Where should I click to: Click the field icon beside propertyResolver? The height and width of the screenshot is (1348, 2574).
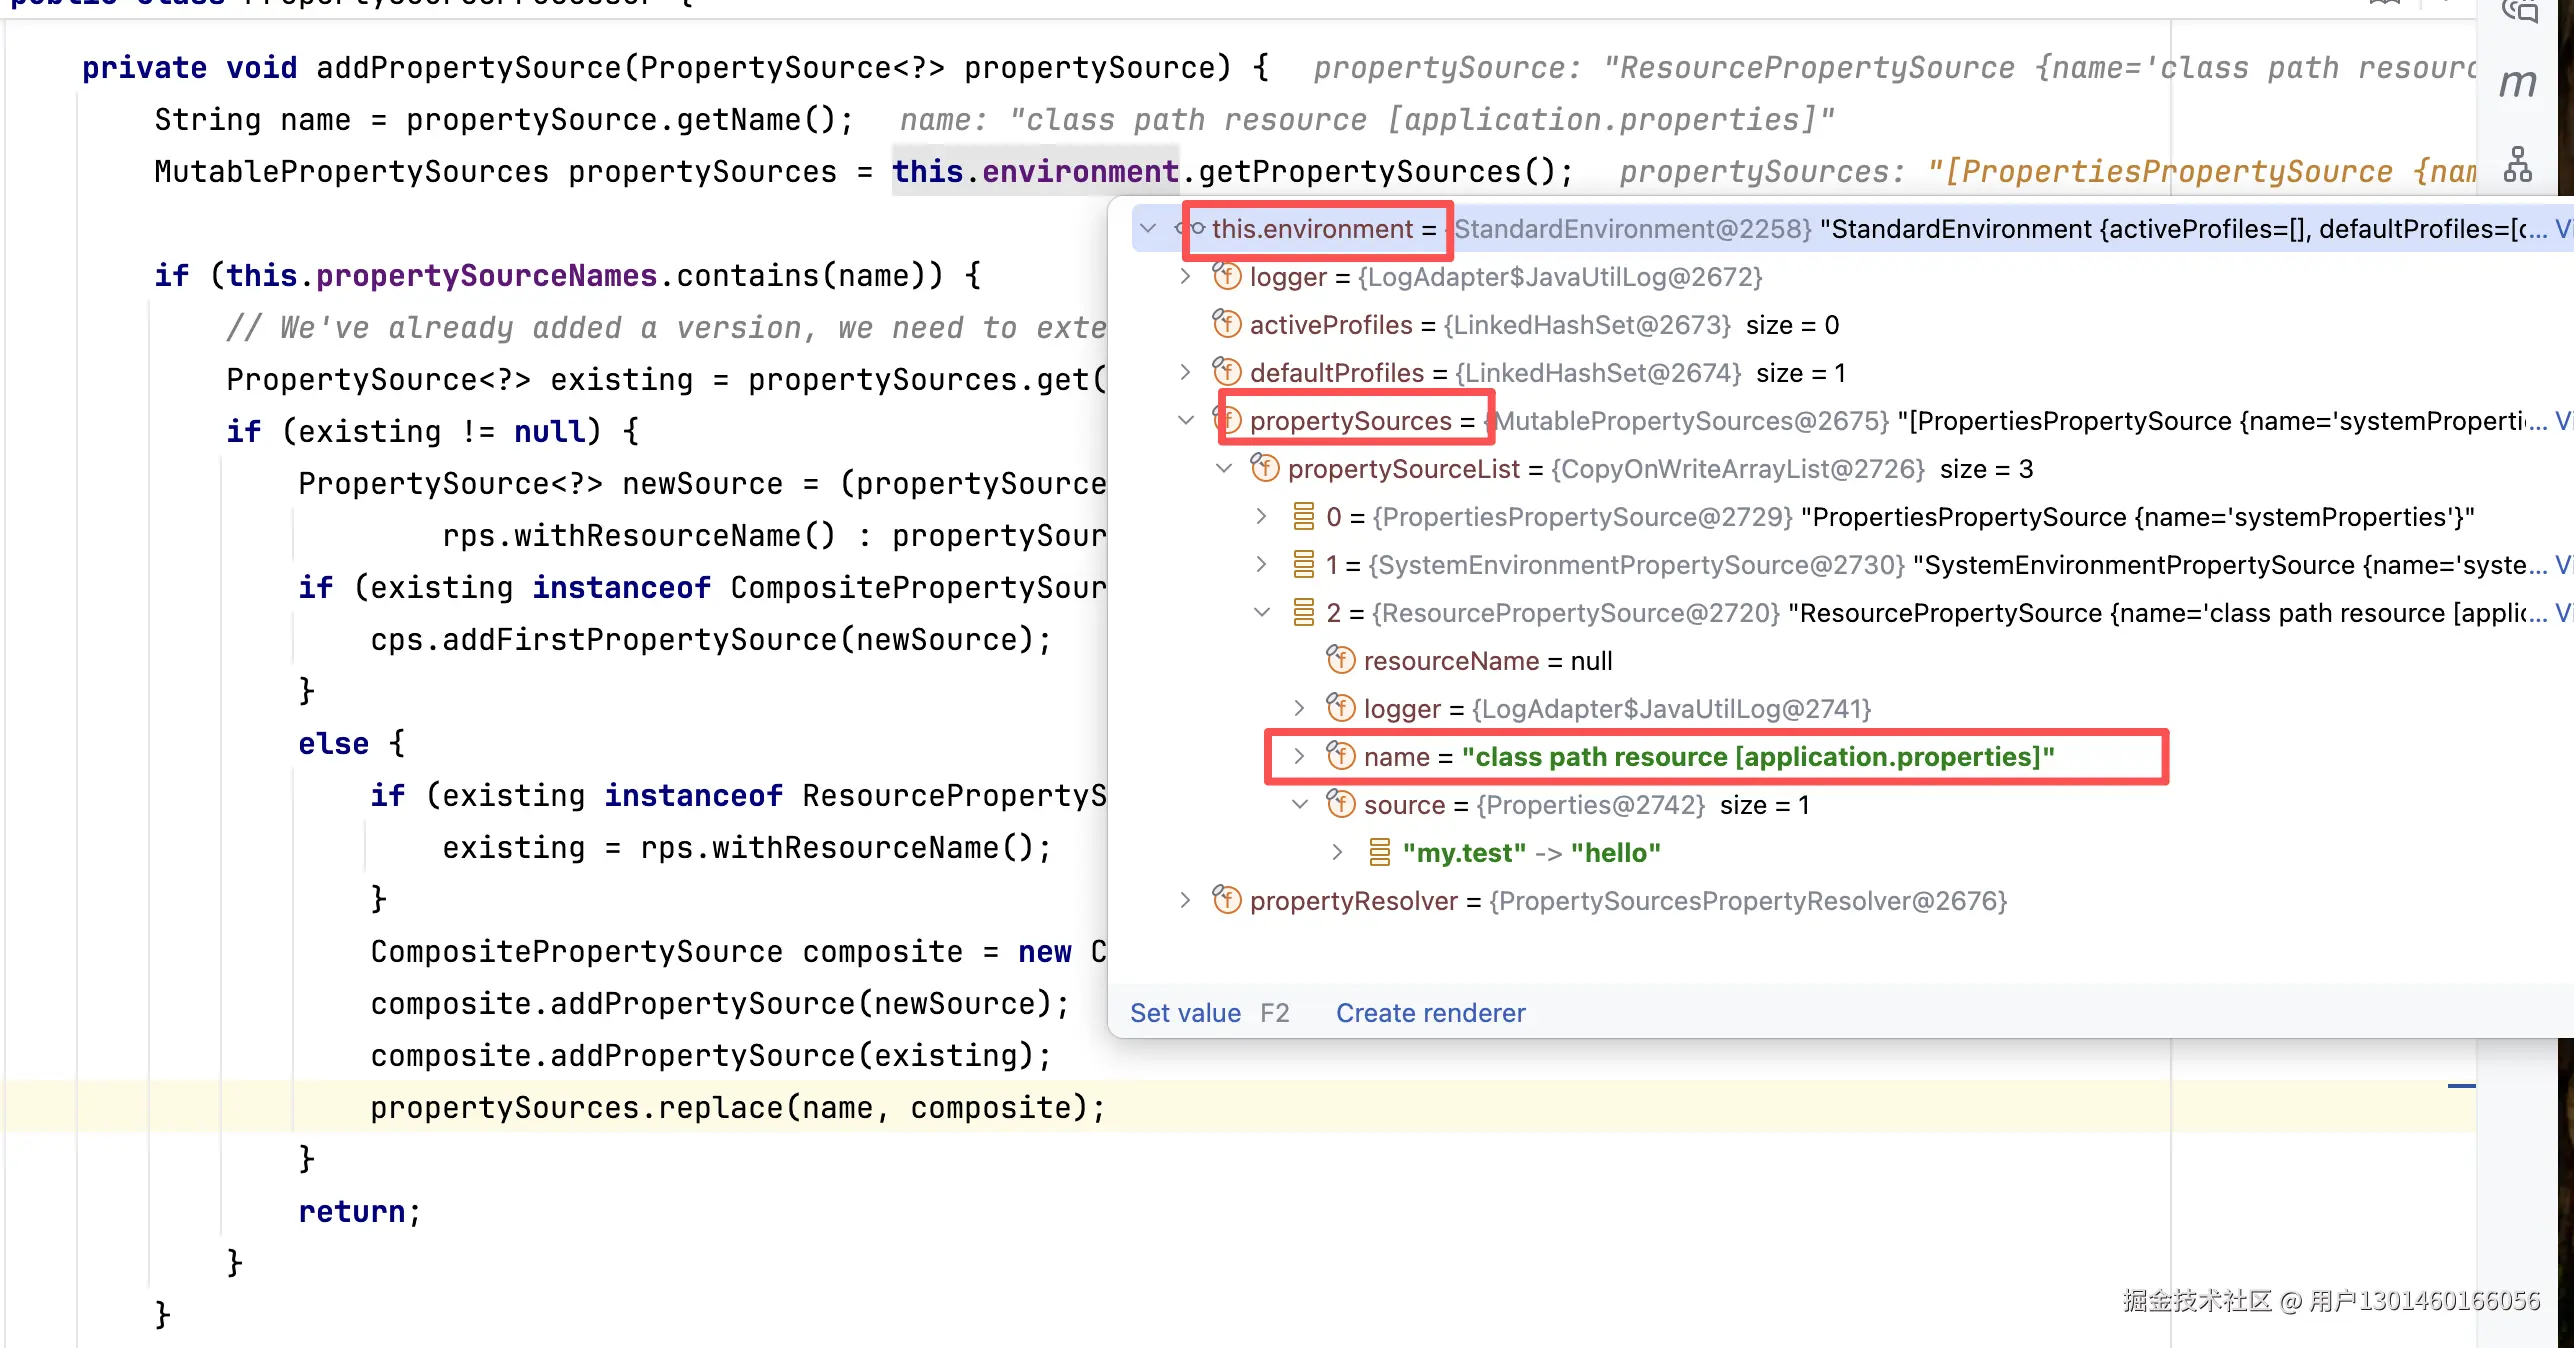1227,900
